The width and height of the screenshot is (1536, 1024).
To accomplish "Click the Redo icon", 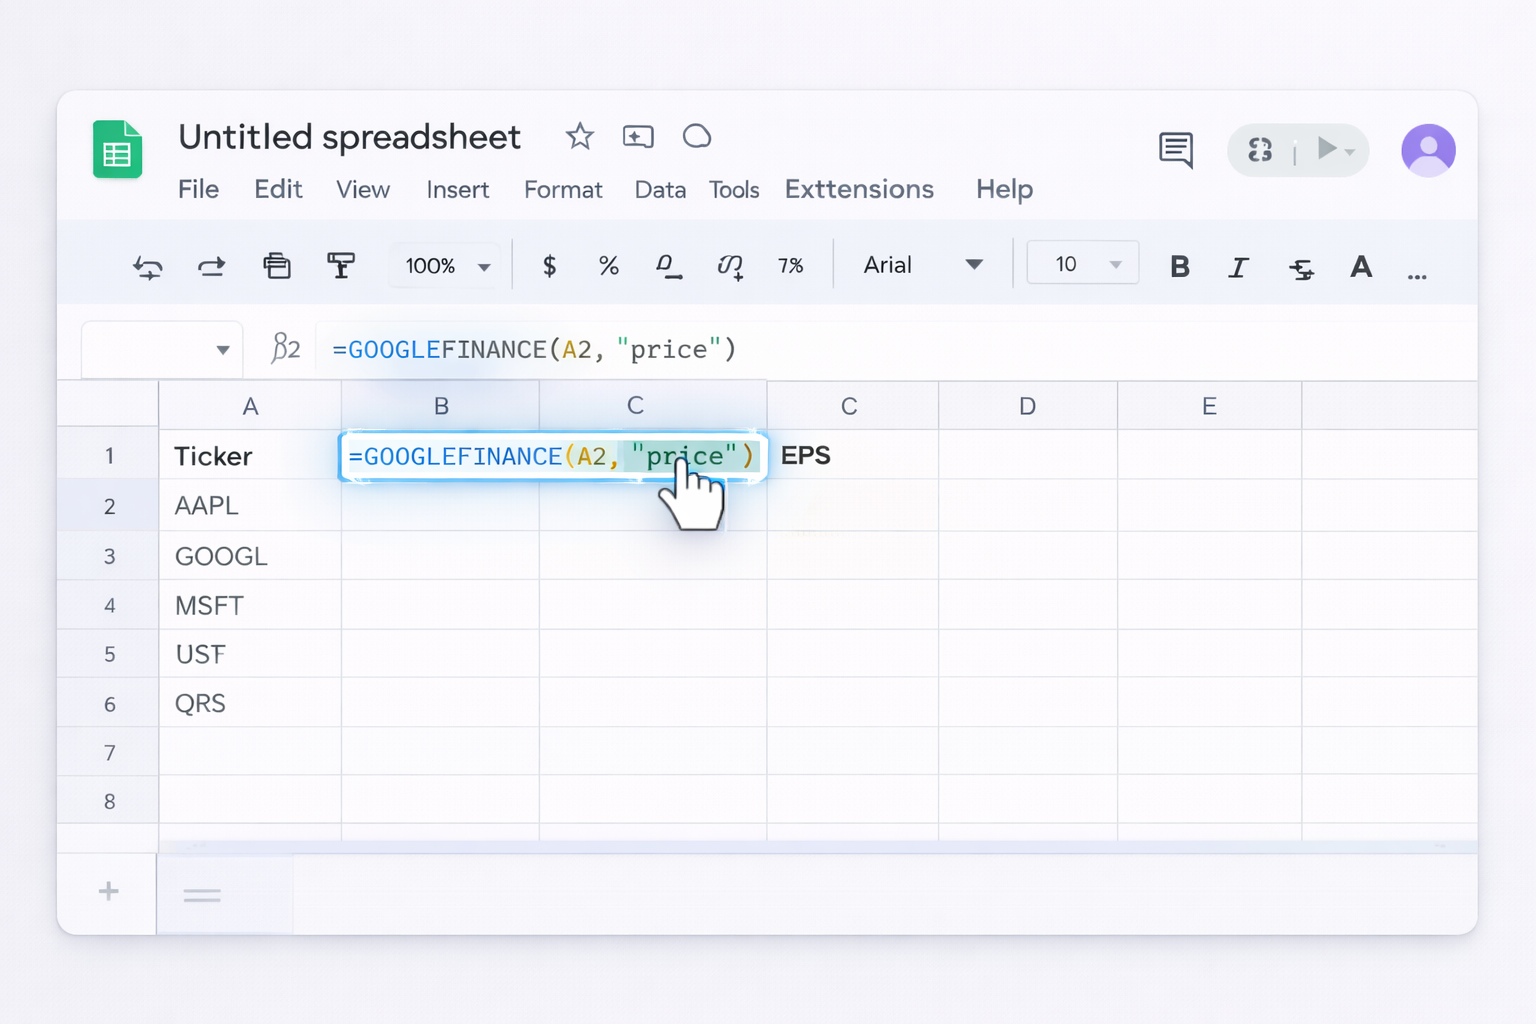I will point(211,267).
